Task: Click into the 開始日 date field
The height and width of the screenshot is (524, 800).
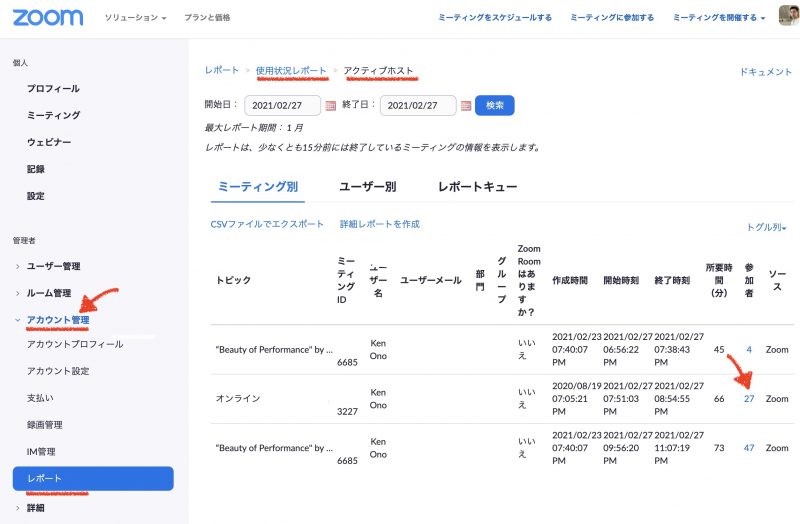Action: pyautogui.click(x=282, y=105)
